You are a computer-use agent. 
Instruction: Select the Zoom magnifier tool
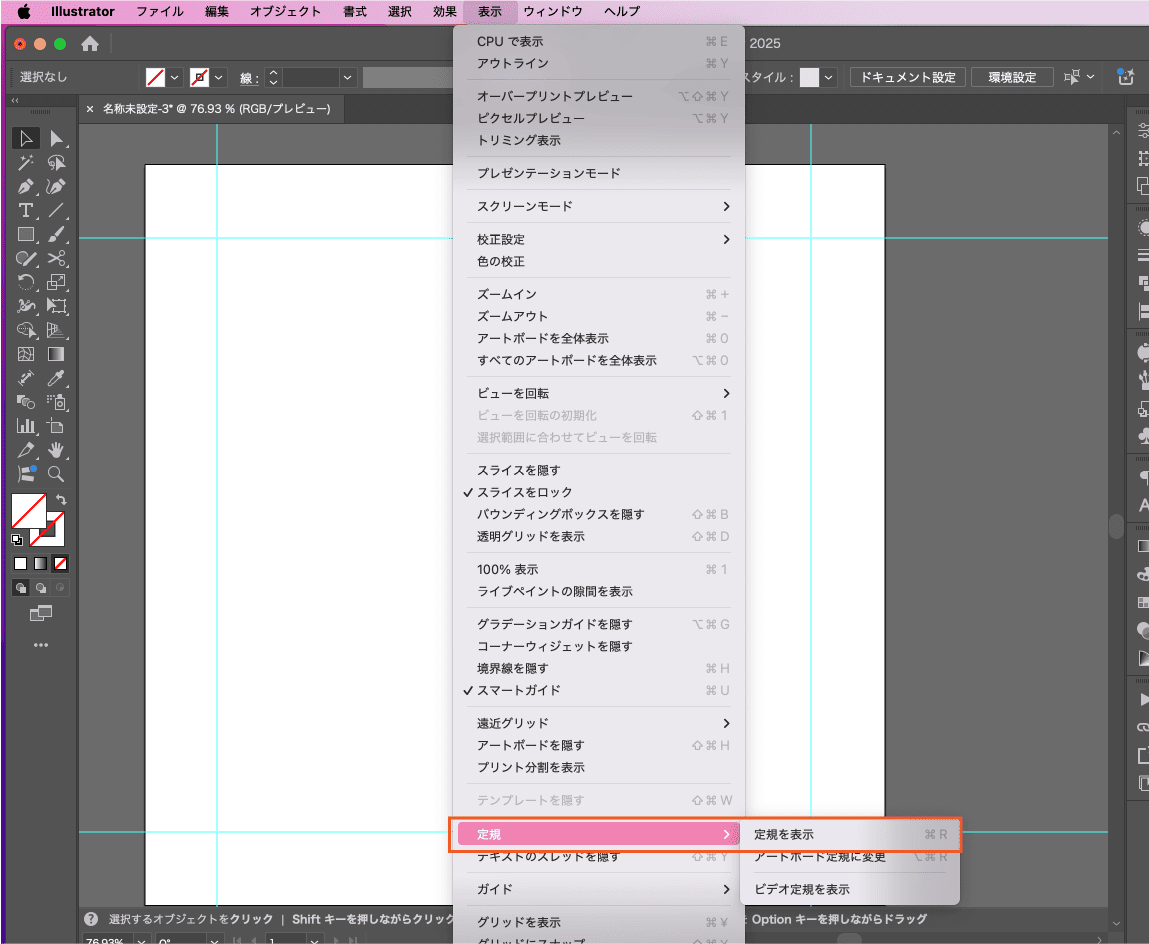pyautogui.click(x=56, y=474)
